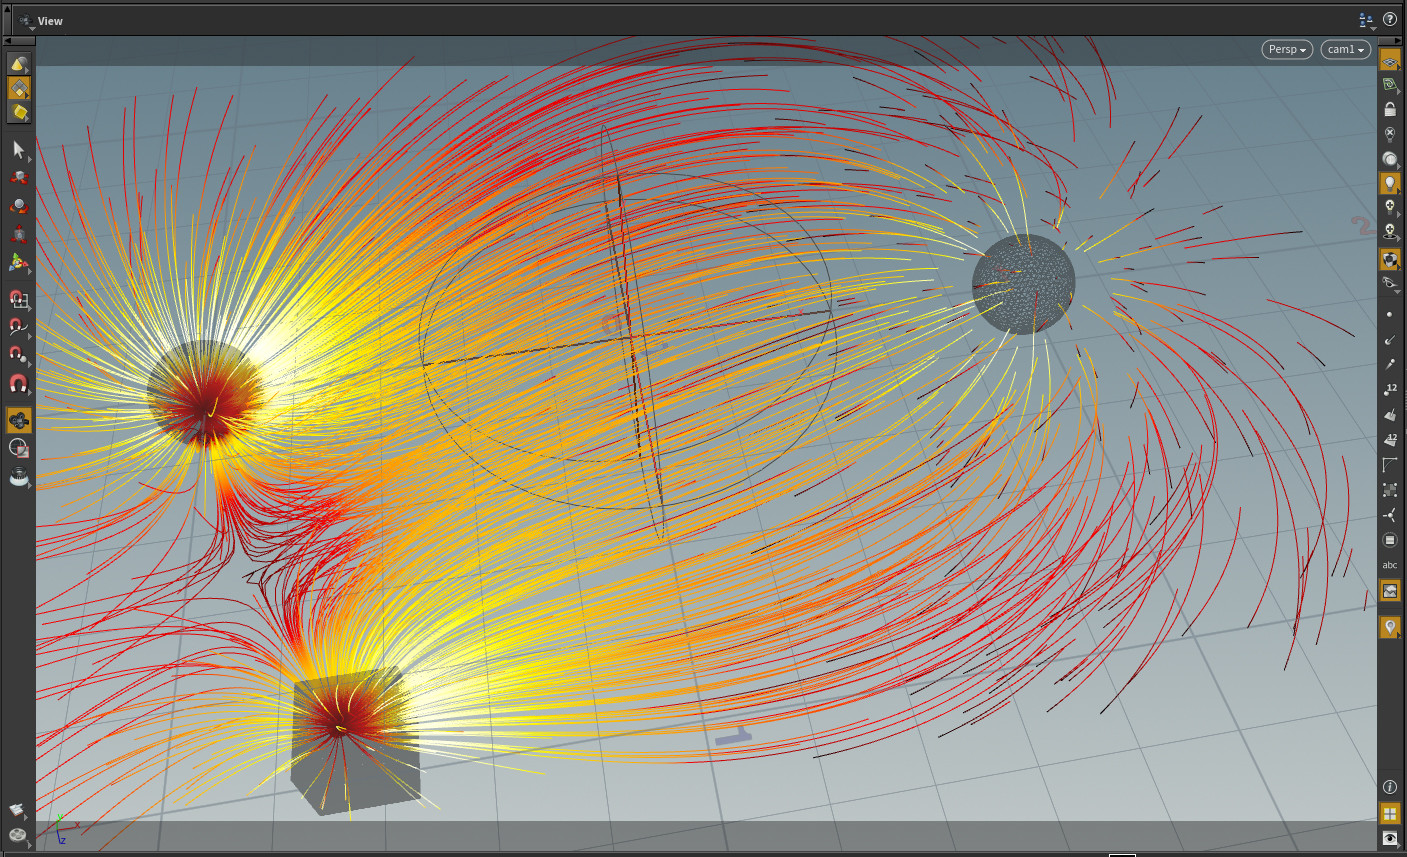Open the help icon in the top right corner
Image resolution: width=1407 pixels, height=857 pixels.
pos(1390,19)
